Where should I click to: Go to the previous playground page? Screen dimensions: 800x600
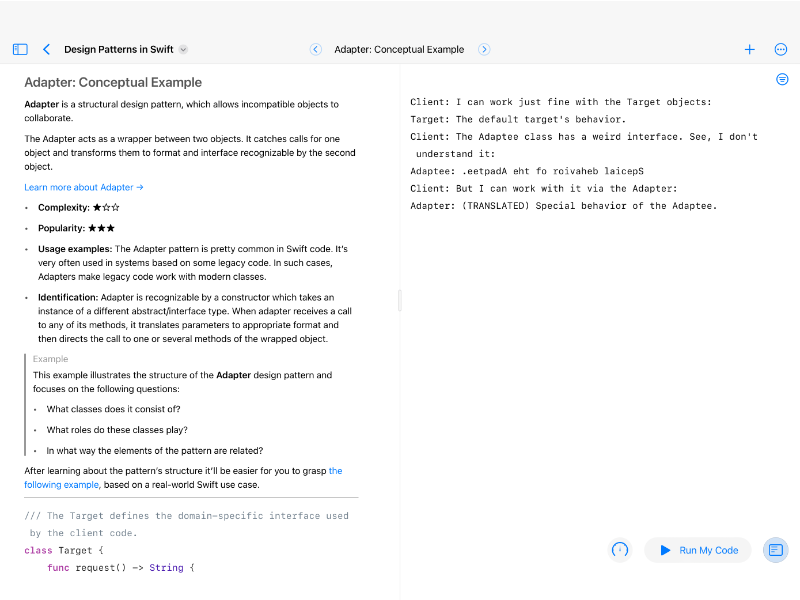point(316,49)
